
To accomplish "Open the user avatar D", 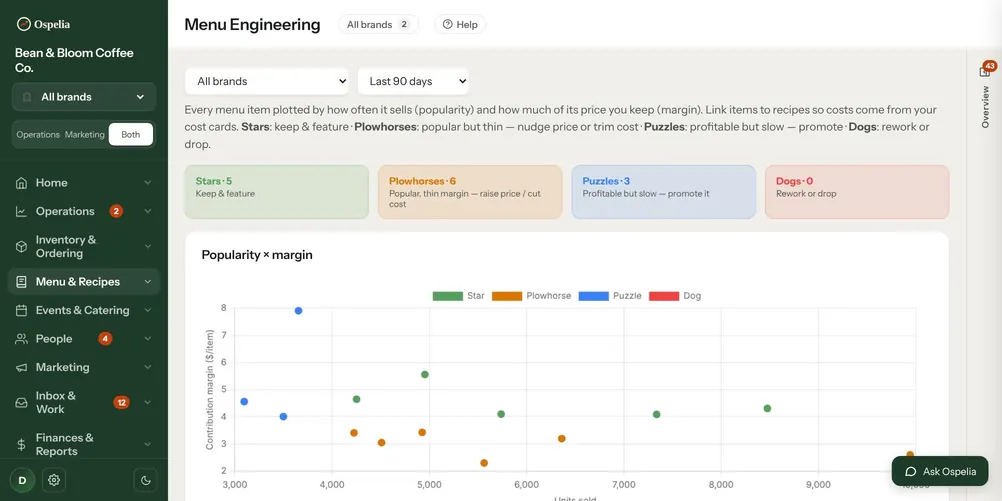I will [22, 480].
